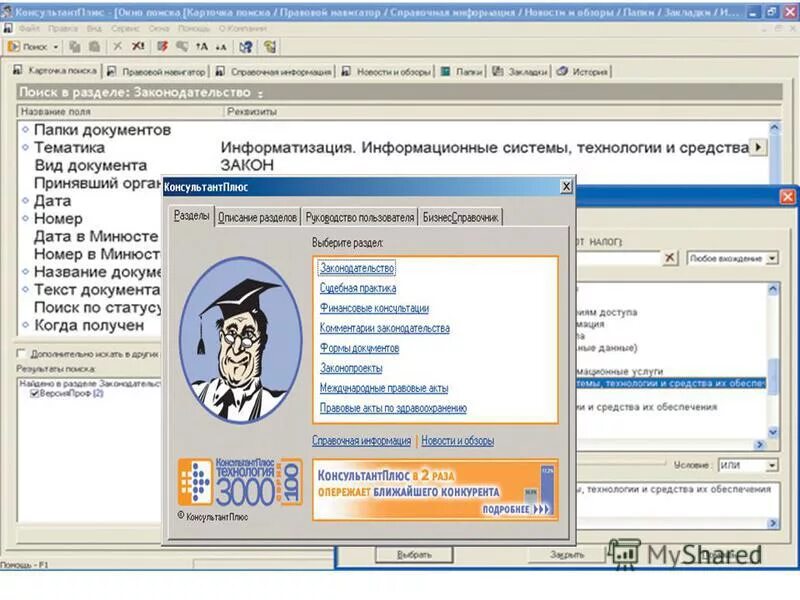Select the Когда получен field row
The image size is (800, 600).
89,325
